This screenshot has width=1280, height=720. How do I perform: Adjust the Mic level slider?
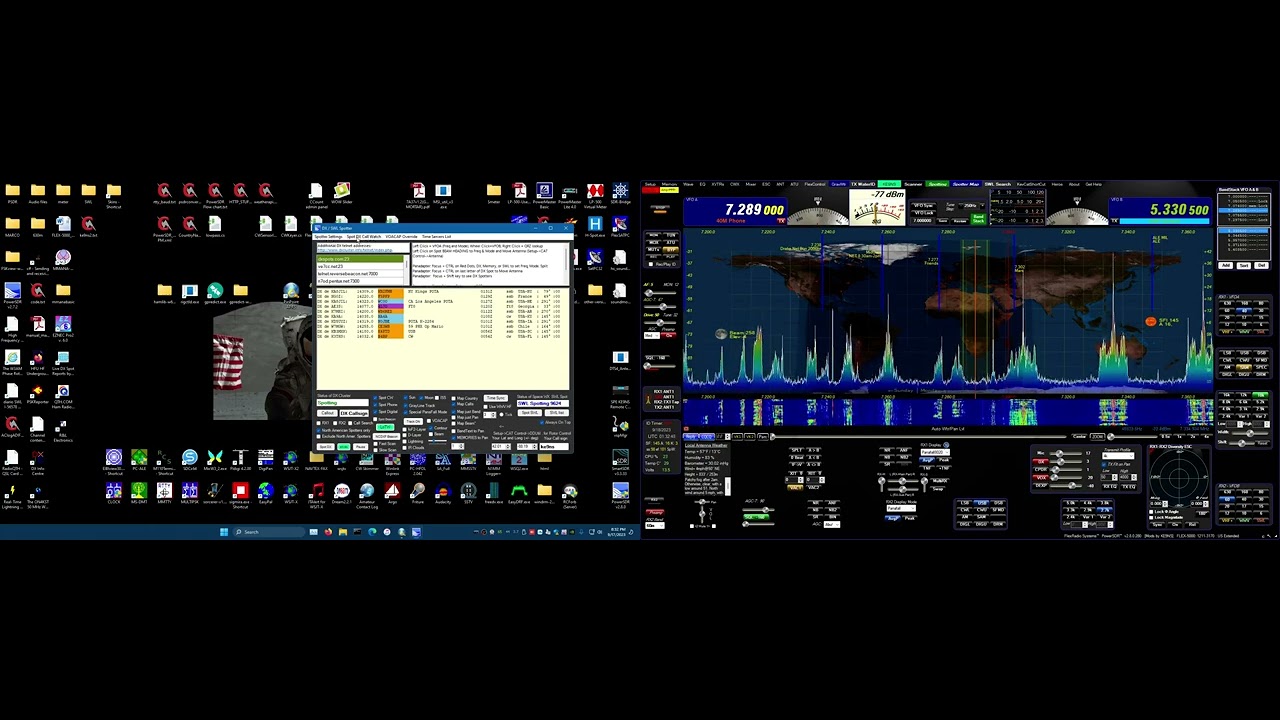coord(1065,453)
